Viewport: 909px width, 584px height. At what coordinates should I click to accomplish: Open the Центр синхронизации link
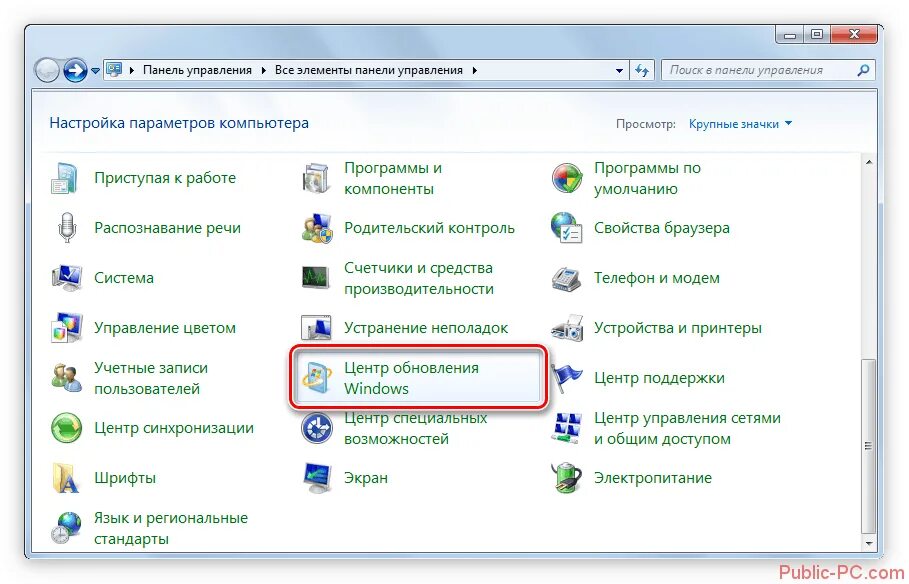(174, 428)
